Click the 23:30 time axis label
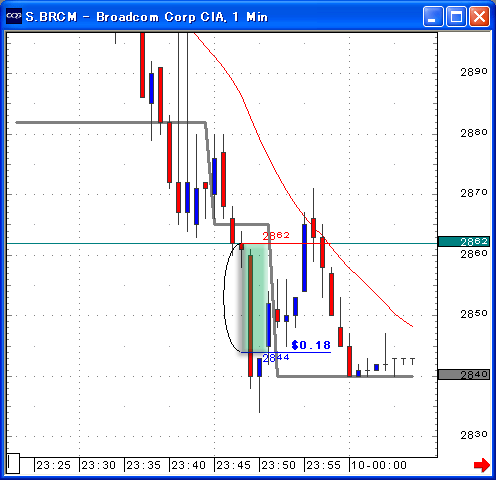 98,465
